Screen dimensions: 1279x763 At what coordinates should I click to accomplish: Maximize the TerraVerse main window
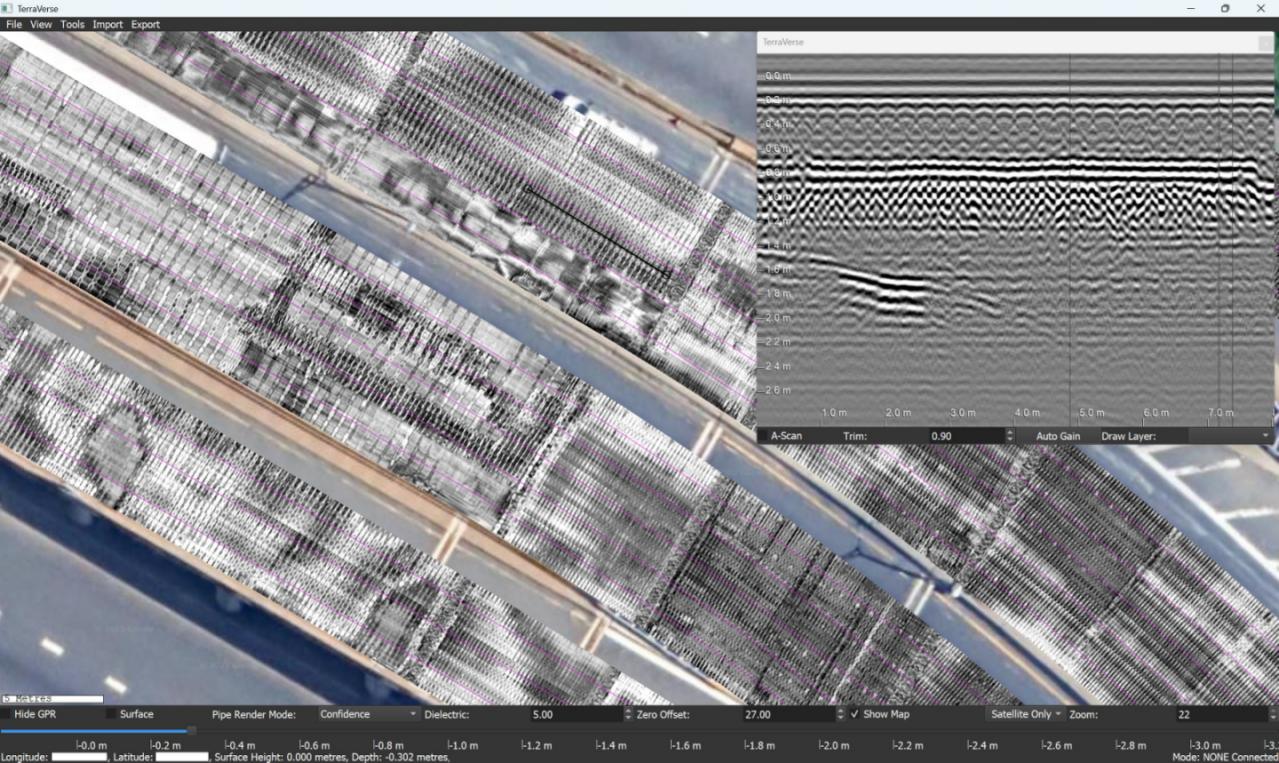pyautogui.click(x=1225, y=8)
